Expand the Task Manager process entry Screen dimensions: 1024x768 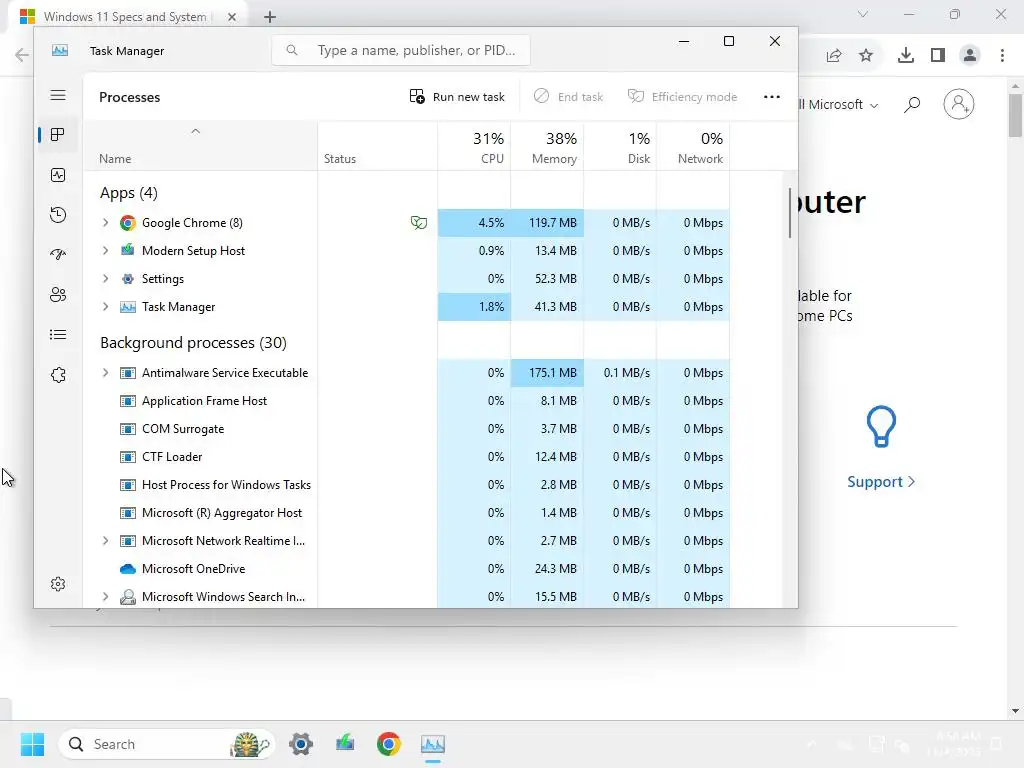click(105, 307)
